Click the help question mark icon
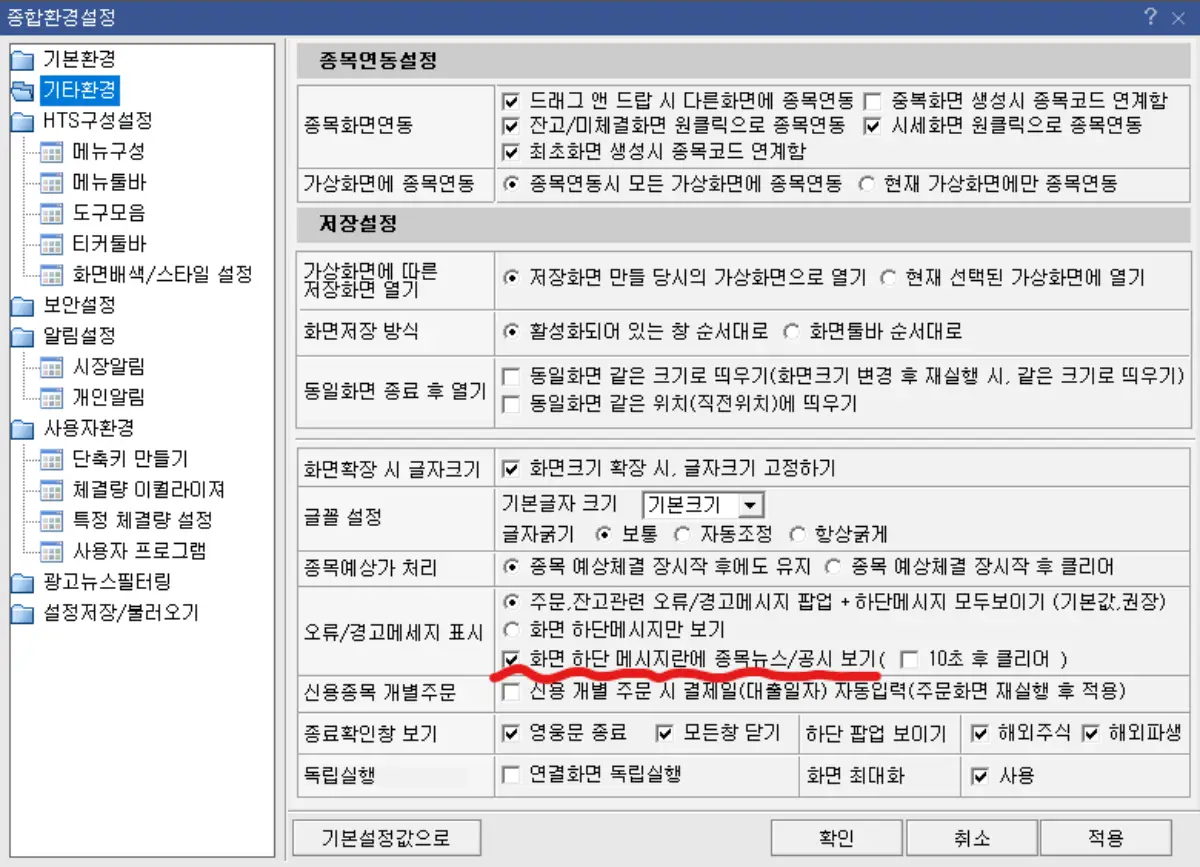The height and width of the screenshot is (867, 1200). [x=1152, y=16]
